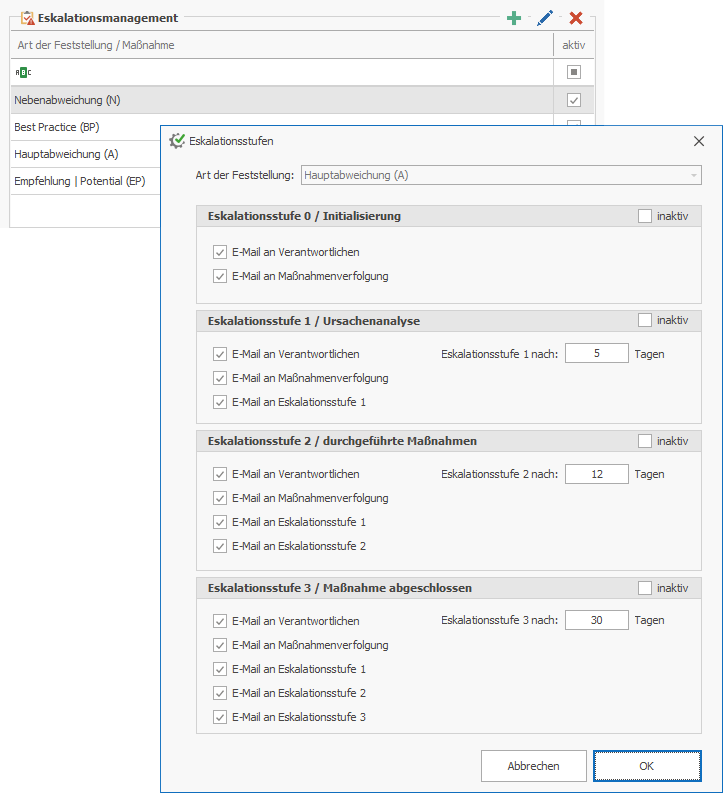Image resolution: width=723 pixels, height=793 pixels.
Task: Uncheck E-Mail an Eskalationsstufe 1 in Eskalationsstufe 2 section
Action: click(x=220, y=522)
